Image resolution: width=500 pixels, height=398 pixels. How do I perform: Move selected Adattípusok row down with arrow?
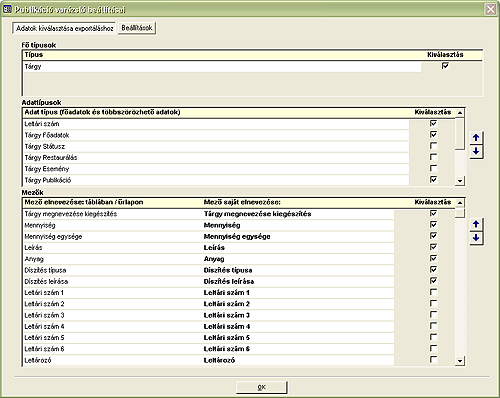point(476,151)
